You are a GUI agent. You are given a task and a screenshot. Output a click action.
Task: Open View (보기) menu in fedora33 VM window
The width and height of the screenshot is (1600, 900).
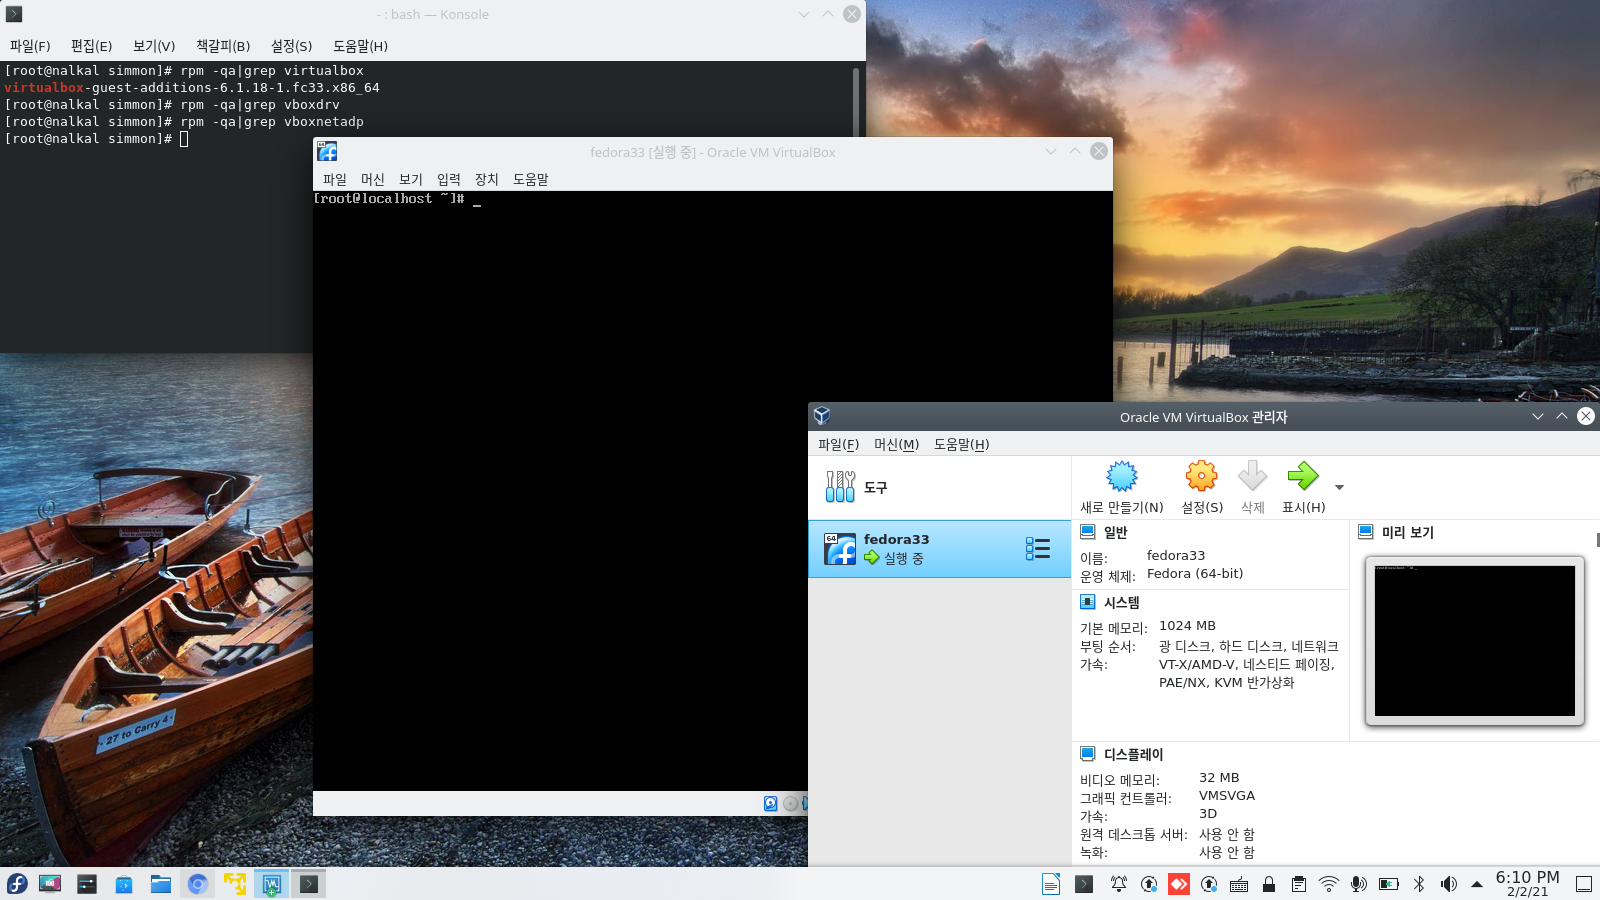(x=411, y=179)
